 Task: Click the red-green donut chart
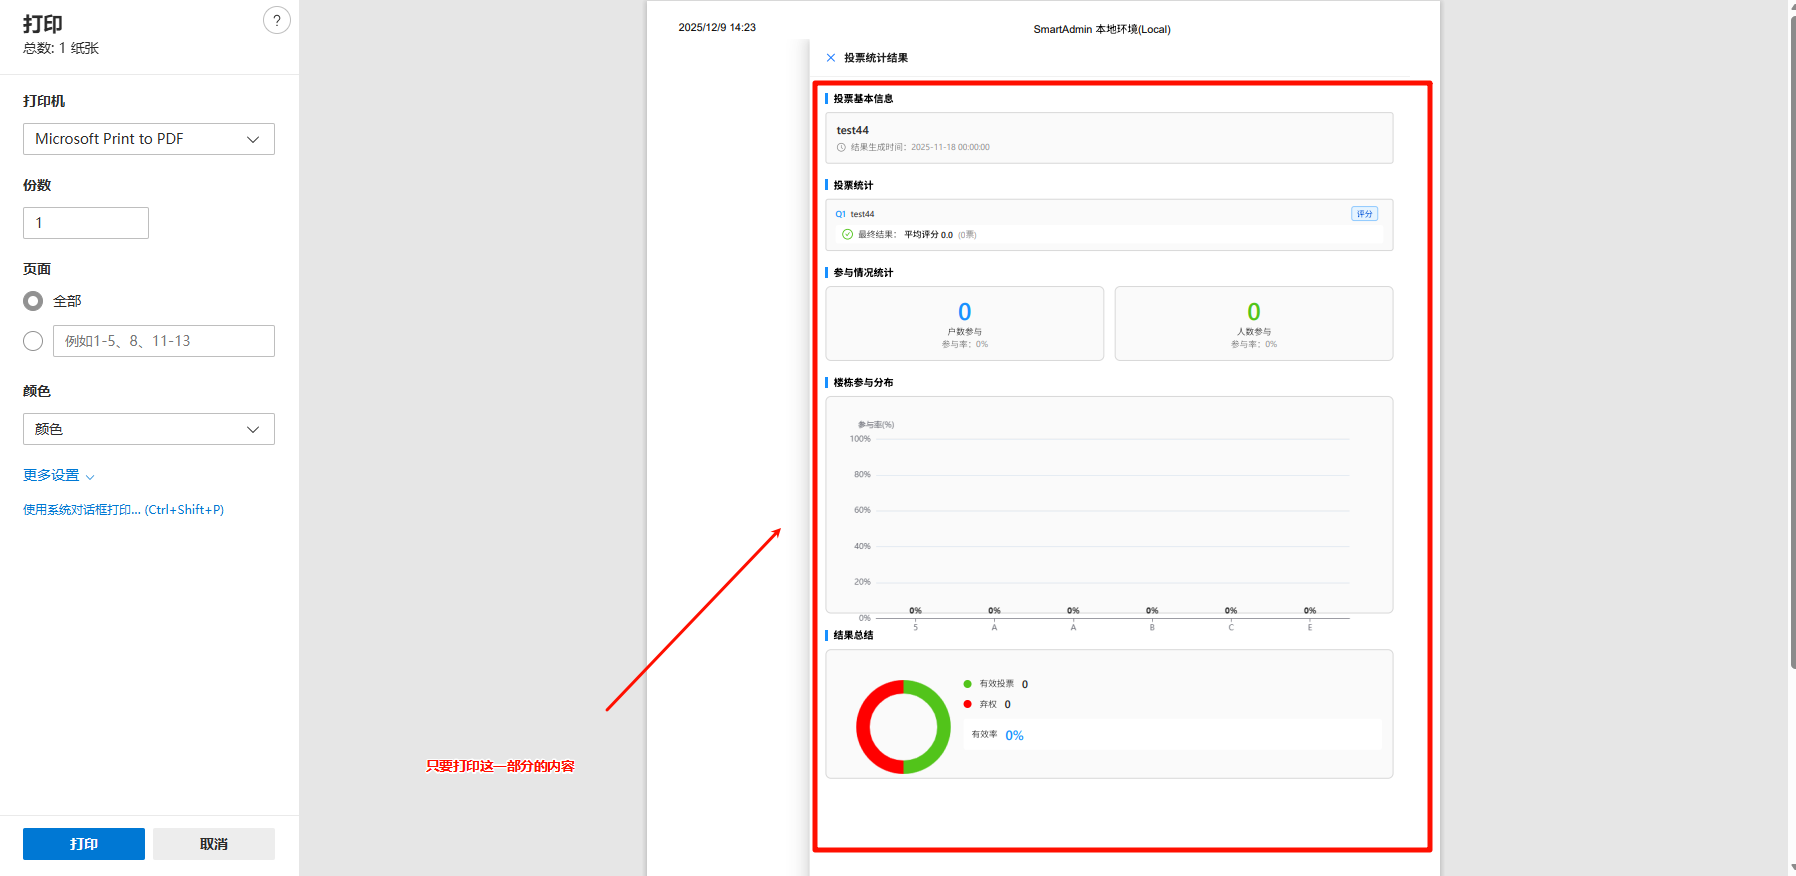point(903,727)
